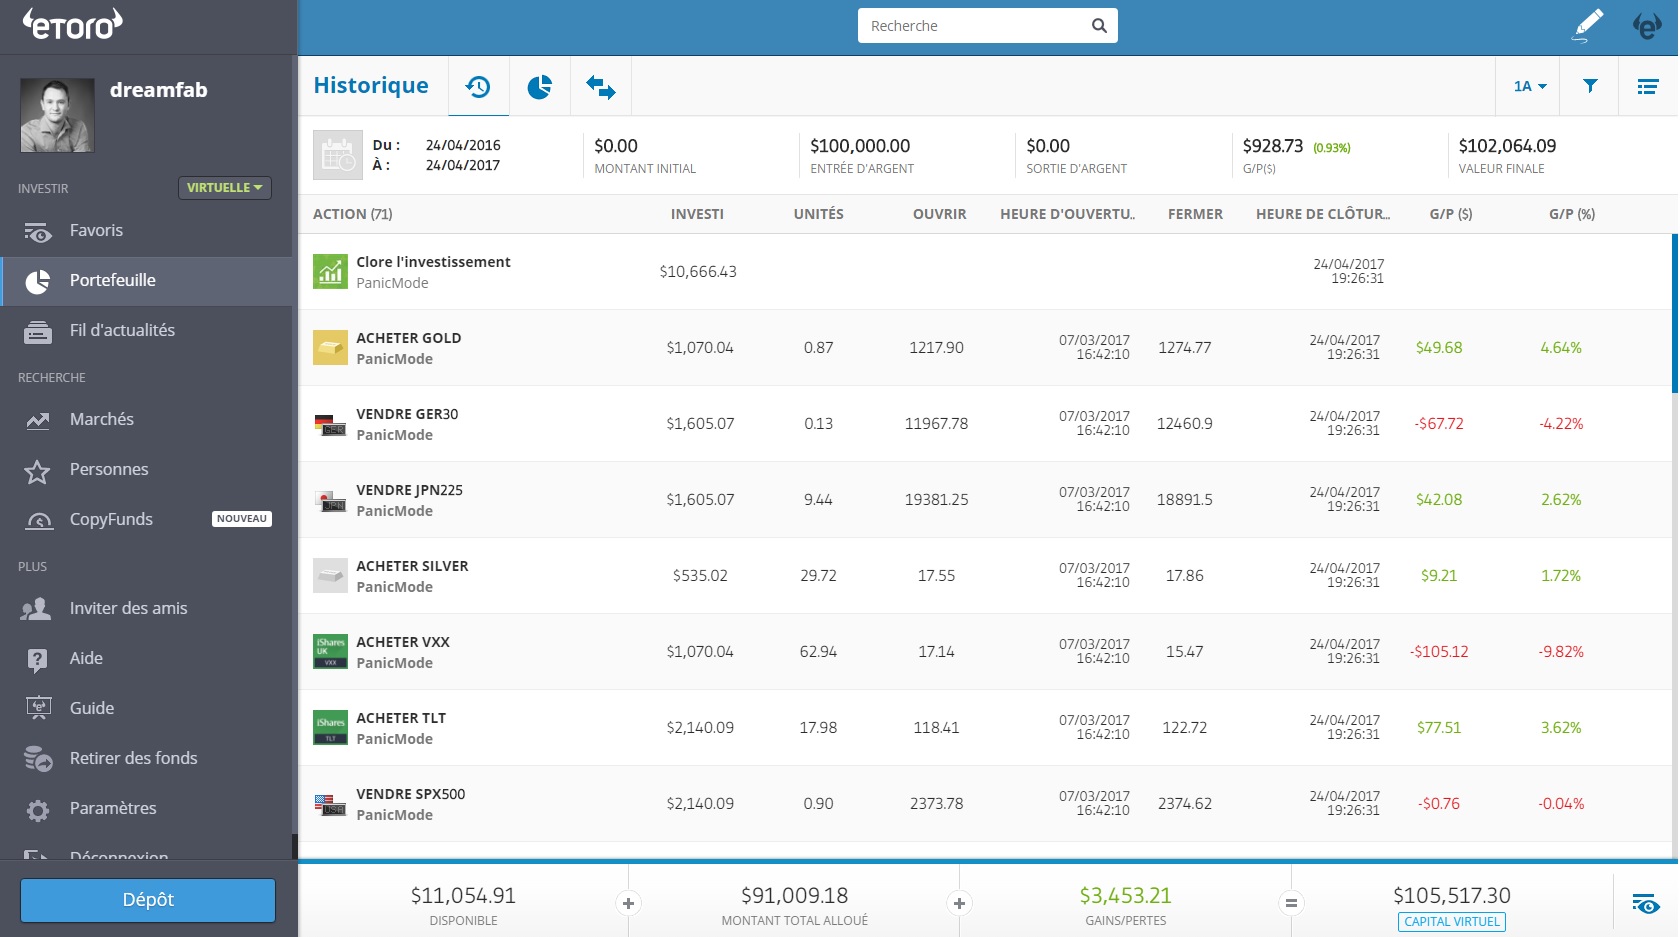Viewport: 1680px width, 937px height.
Task: Click the eToro notifications bull icon
Action: click(x=1647, y=26)
